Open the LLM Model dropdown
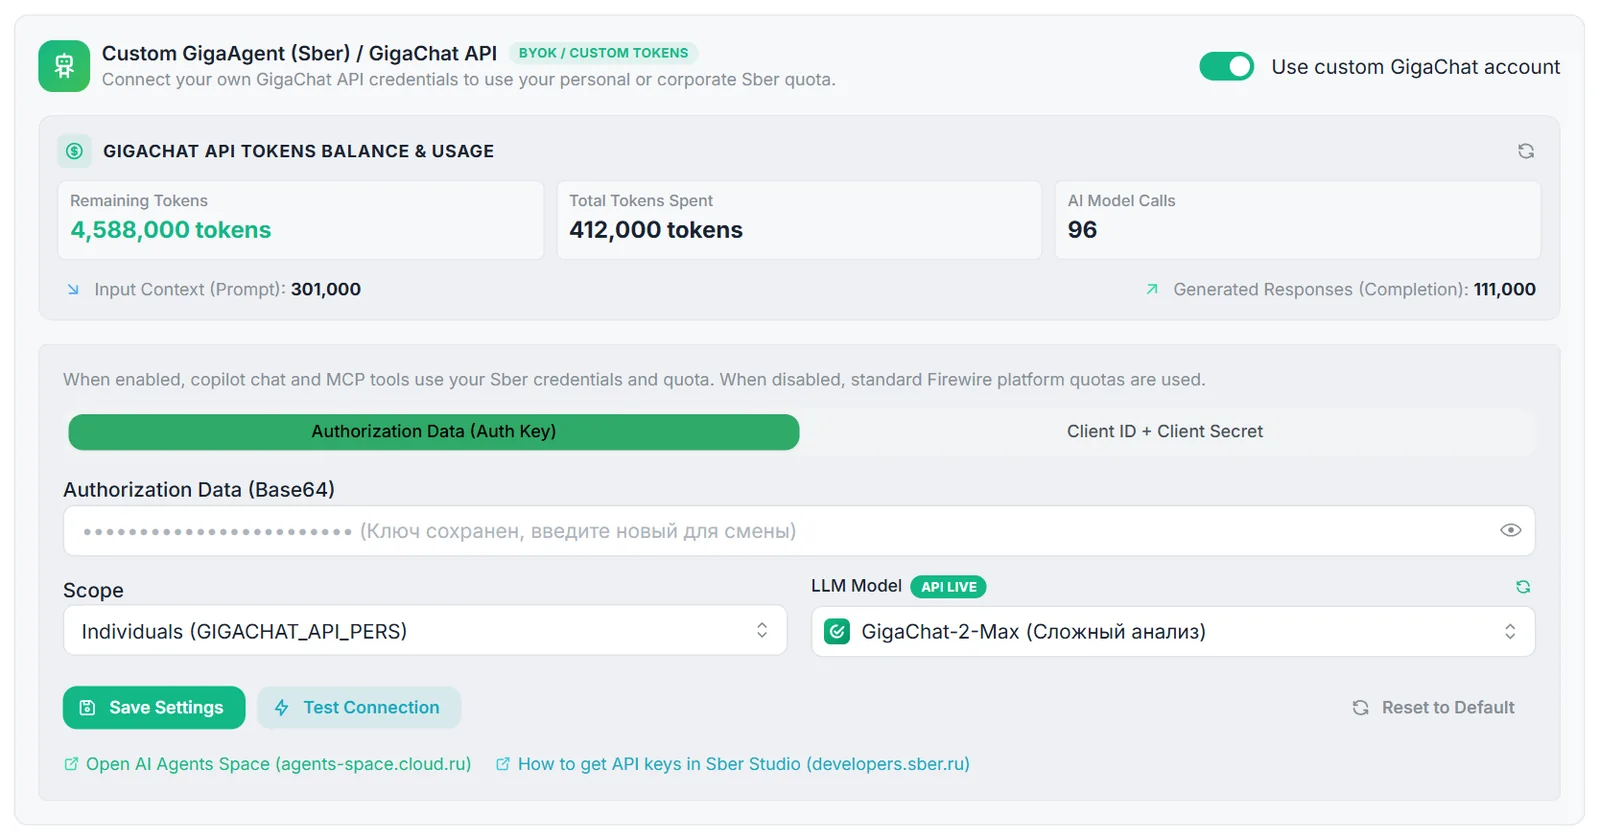The width and height of the screenshot is (1600, 839). point(1172,631)
